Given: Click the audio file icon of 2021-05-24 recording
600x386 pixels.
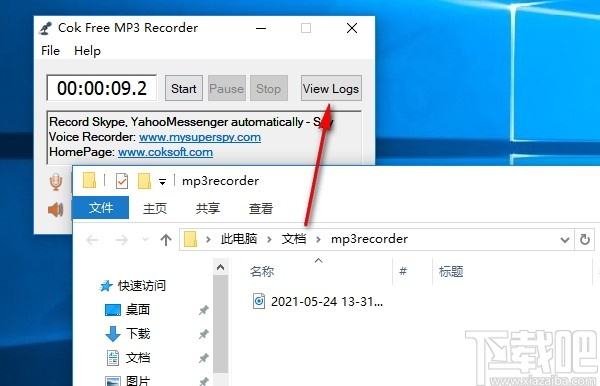Looking at the screenshot, I should (x=259, y=301).
